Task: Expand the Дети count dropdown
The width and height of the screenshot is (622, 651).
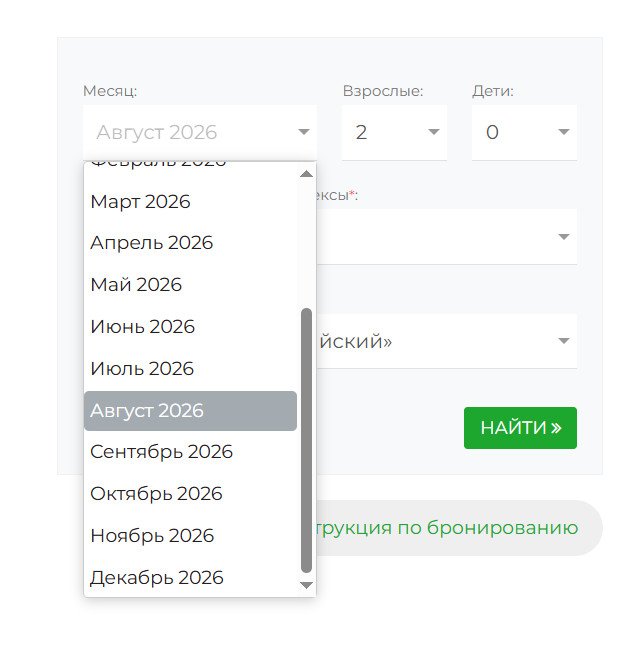Action: pyautogui.click(x=564, y=132)
